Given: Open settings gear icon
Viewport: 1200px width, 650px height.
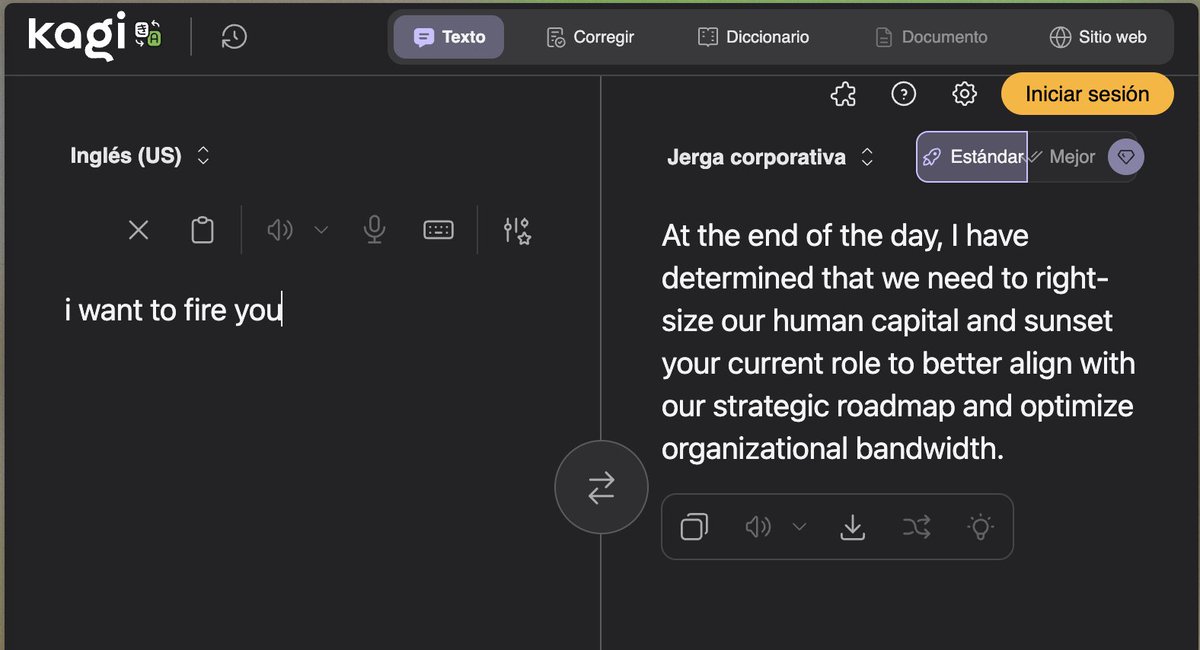Looking at the screenshot, I should coord(964,94).
